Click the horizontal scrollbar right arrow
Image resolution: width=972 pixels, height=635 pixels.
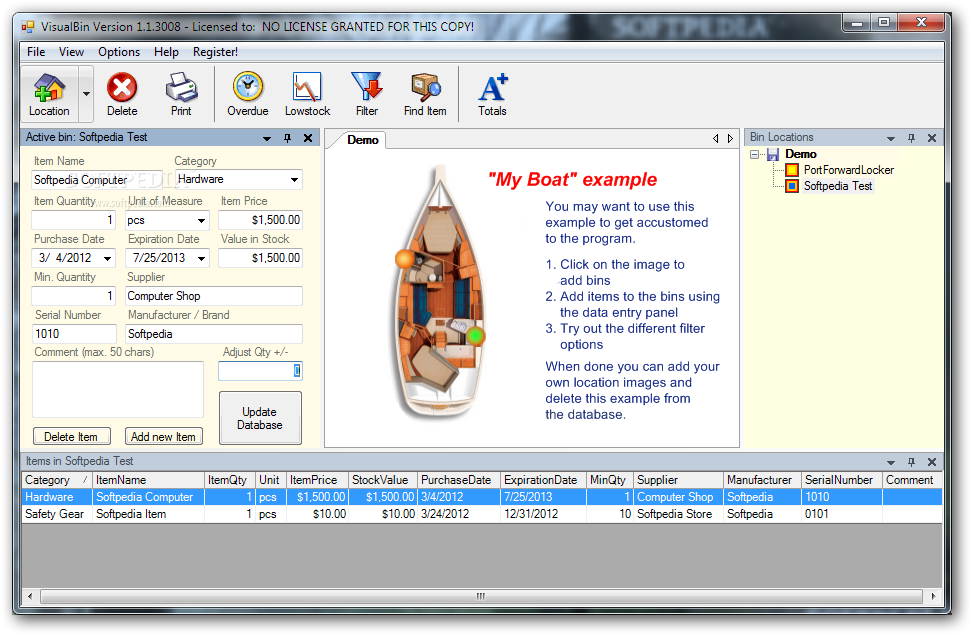[933, 597]
